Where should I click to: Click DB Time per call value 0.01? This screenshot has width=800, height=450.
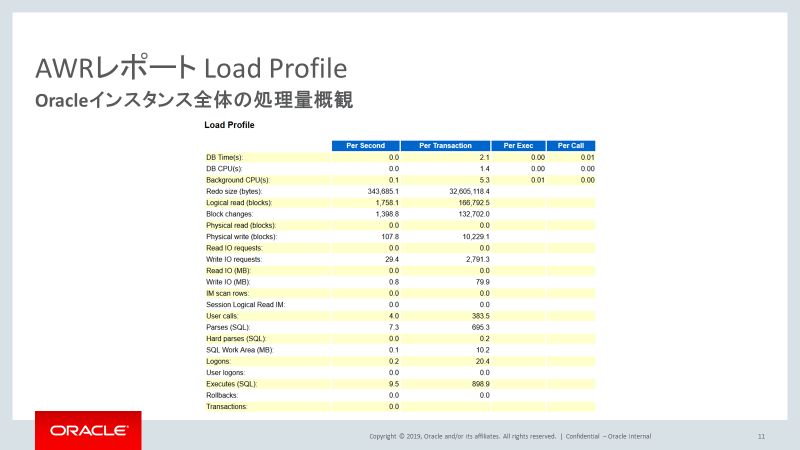point(588,158)
